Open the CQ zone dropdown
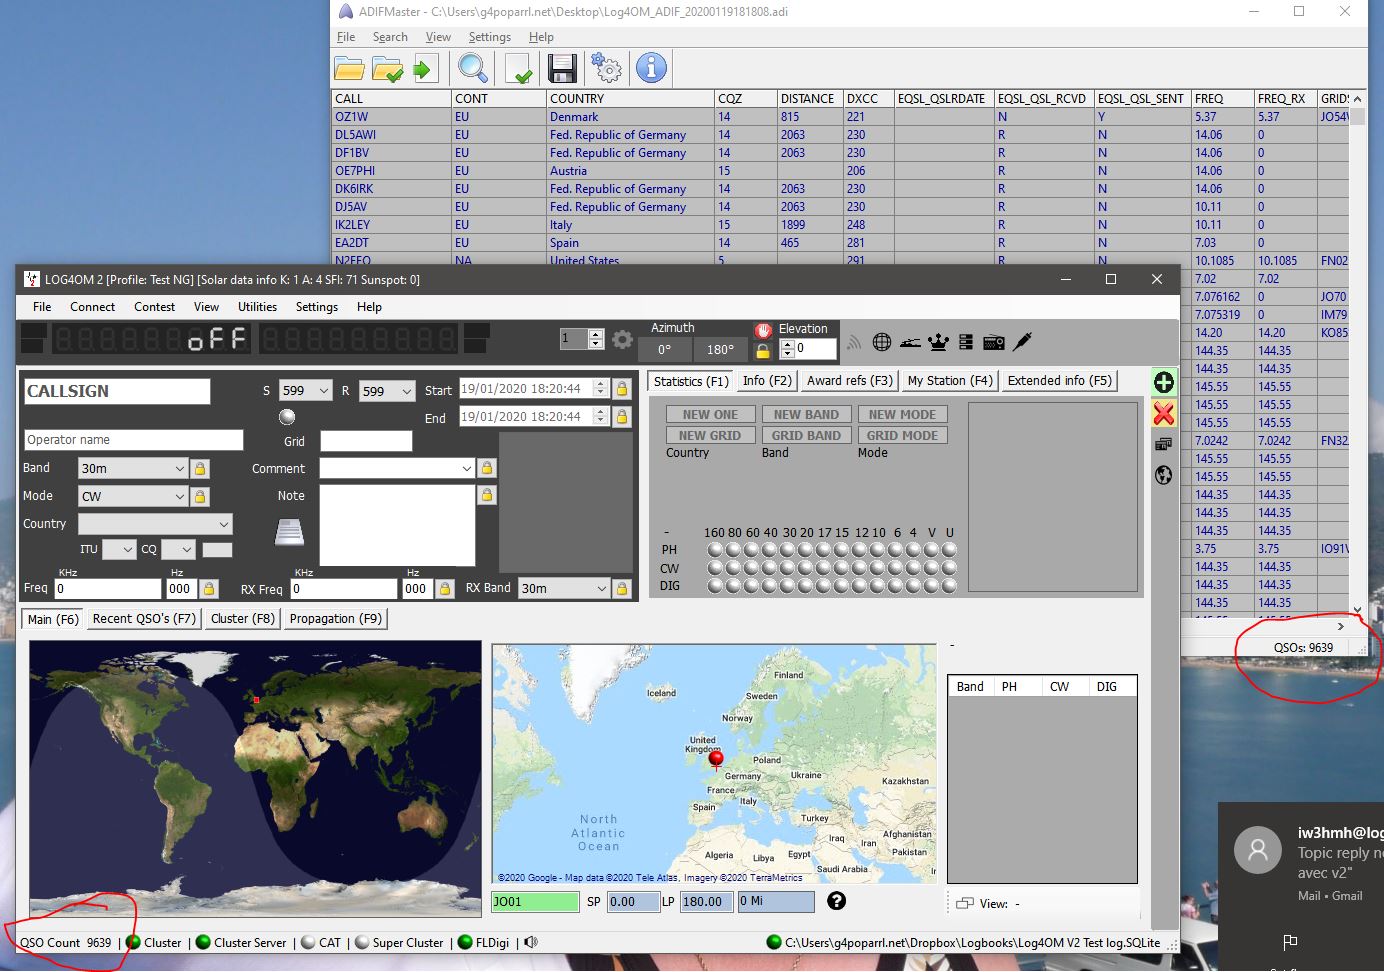The image size is (1384, 972). 178,549
